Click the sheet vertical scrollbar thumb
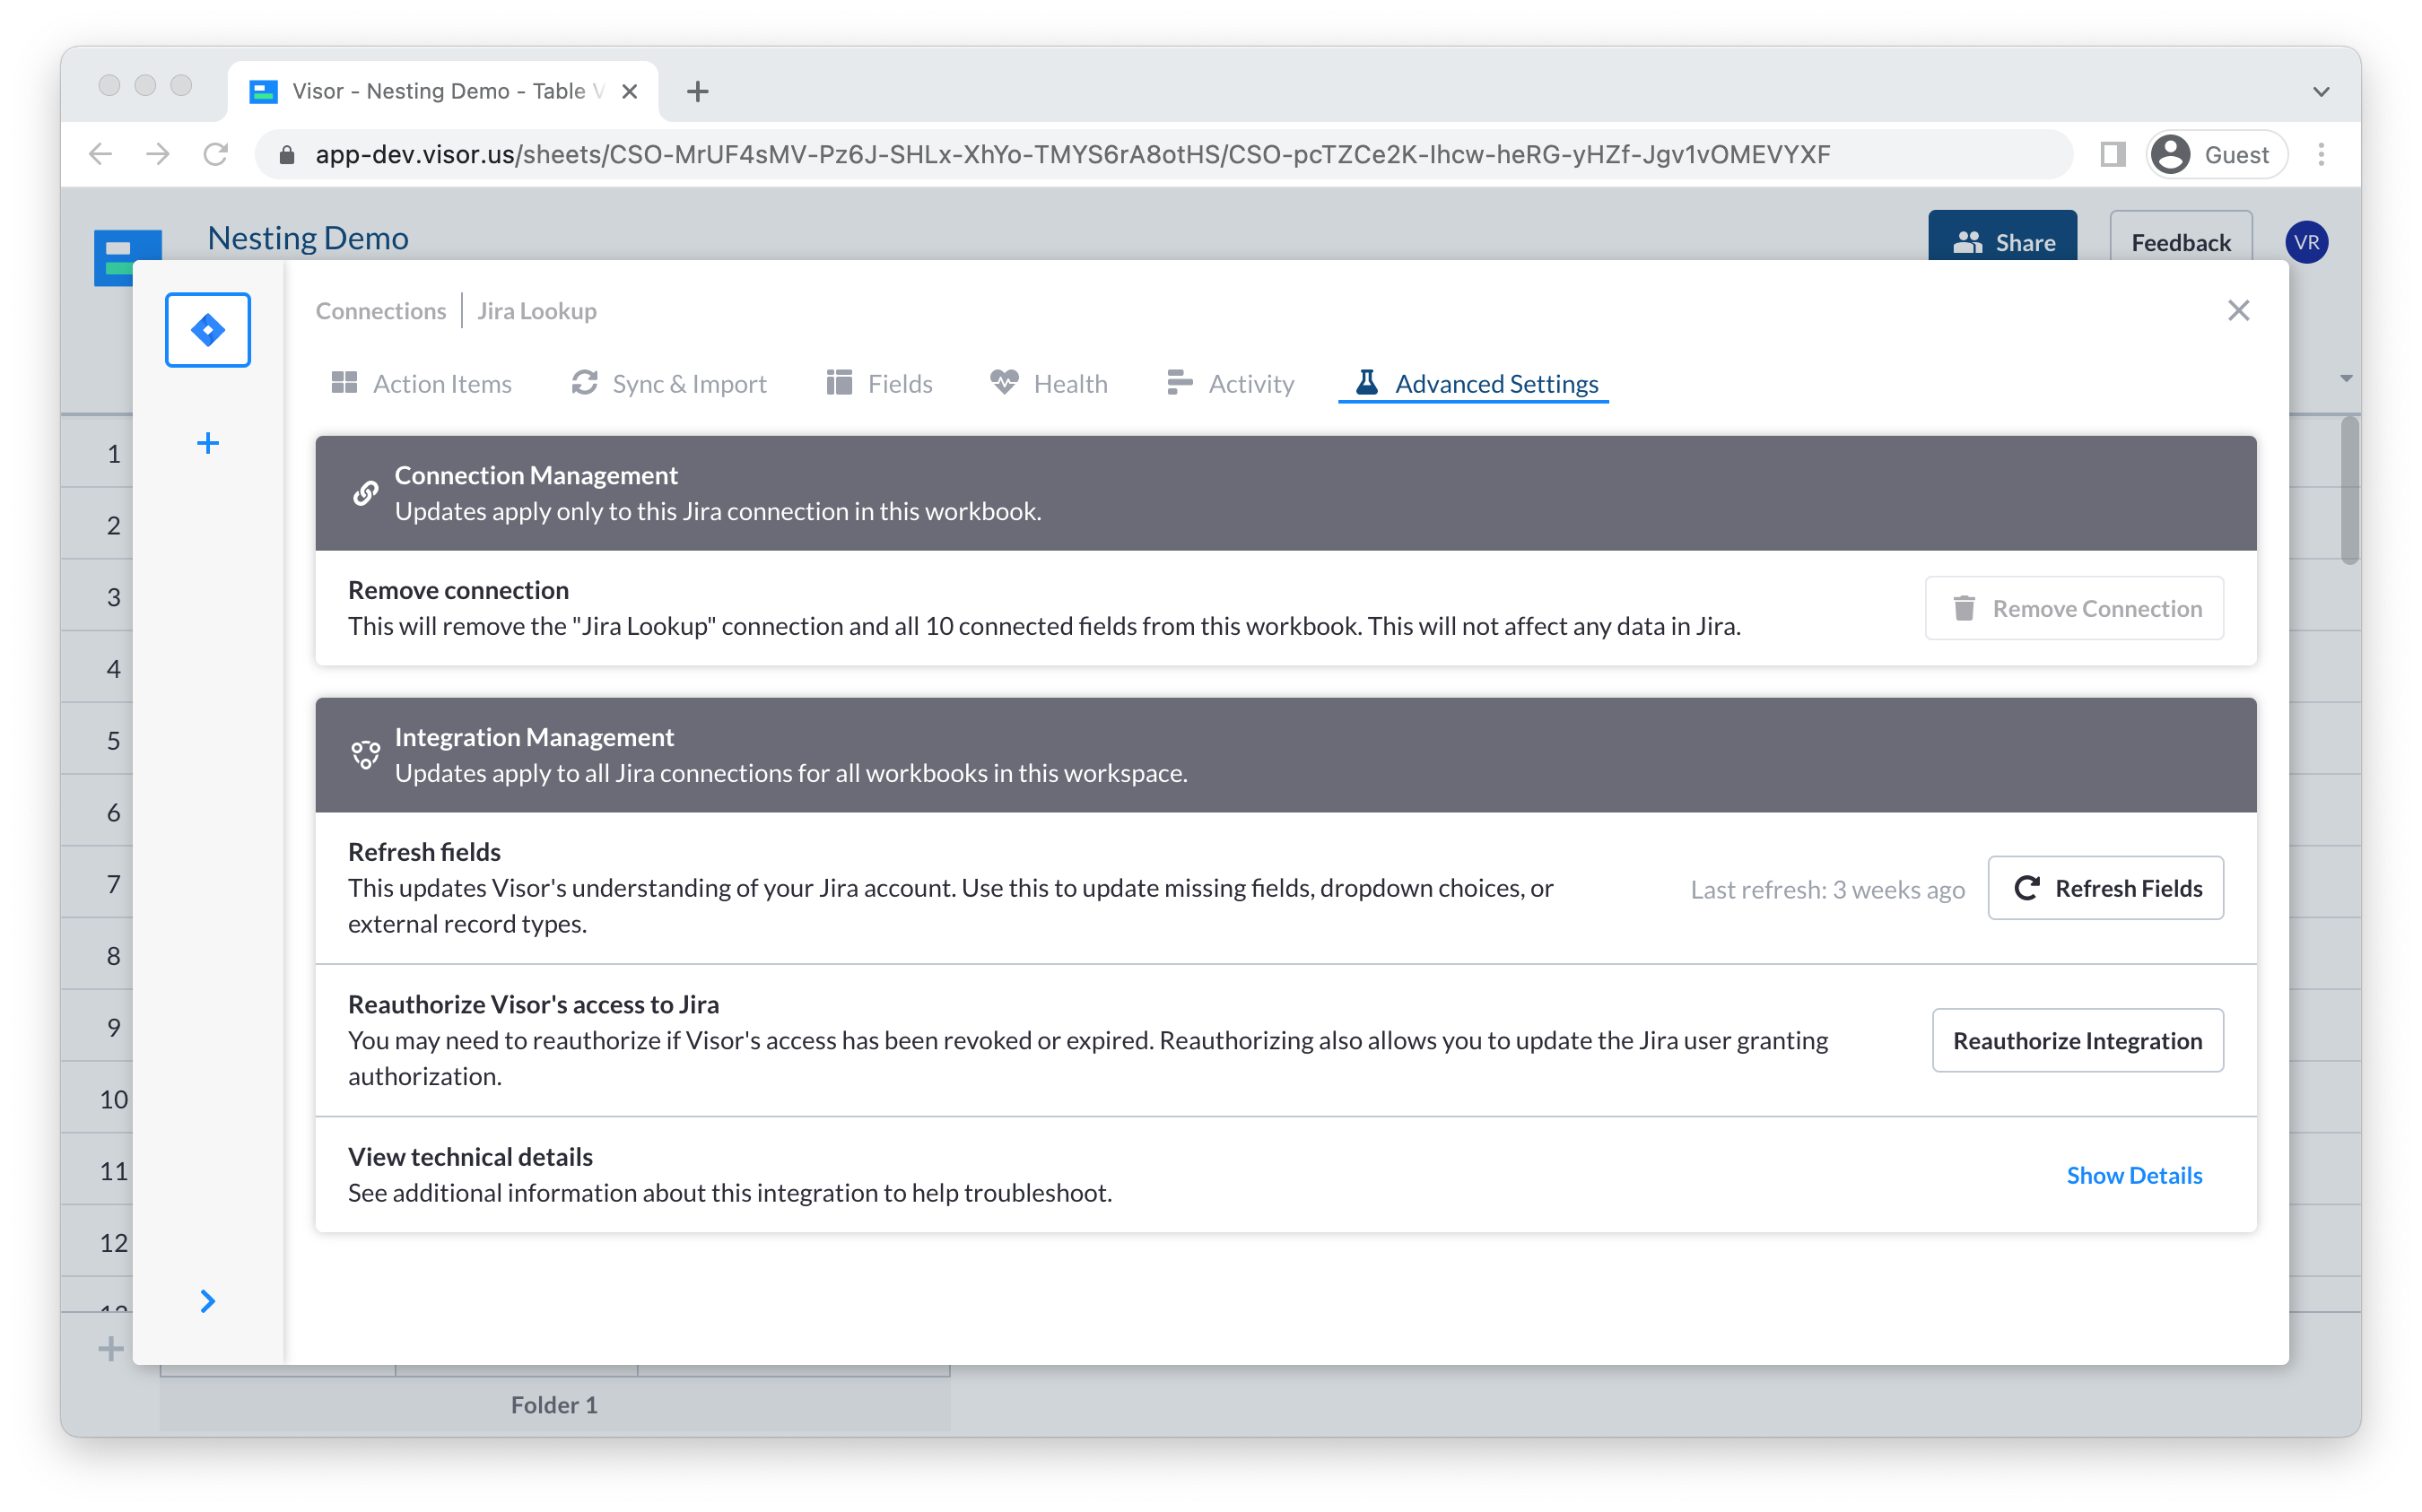 coord(2349,490)
